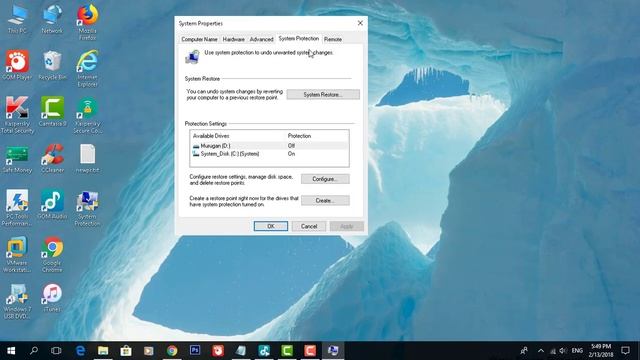
Task: Open the Recycle Bin
Action: (52, 65)
